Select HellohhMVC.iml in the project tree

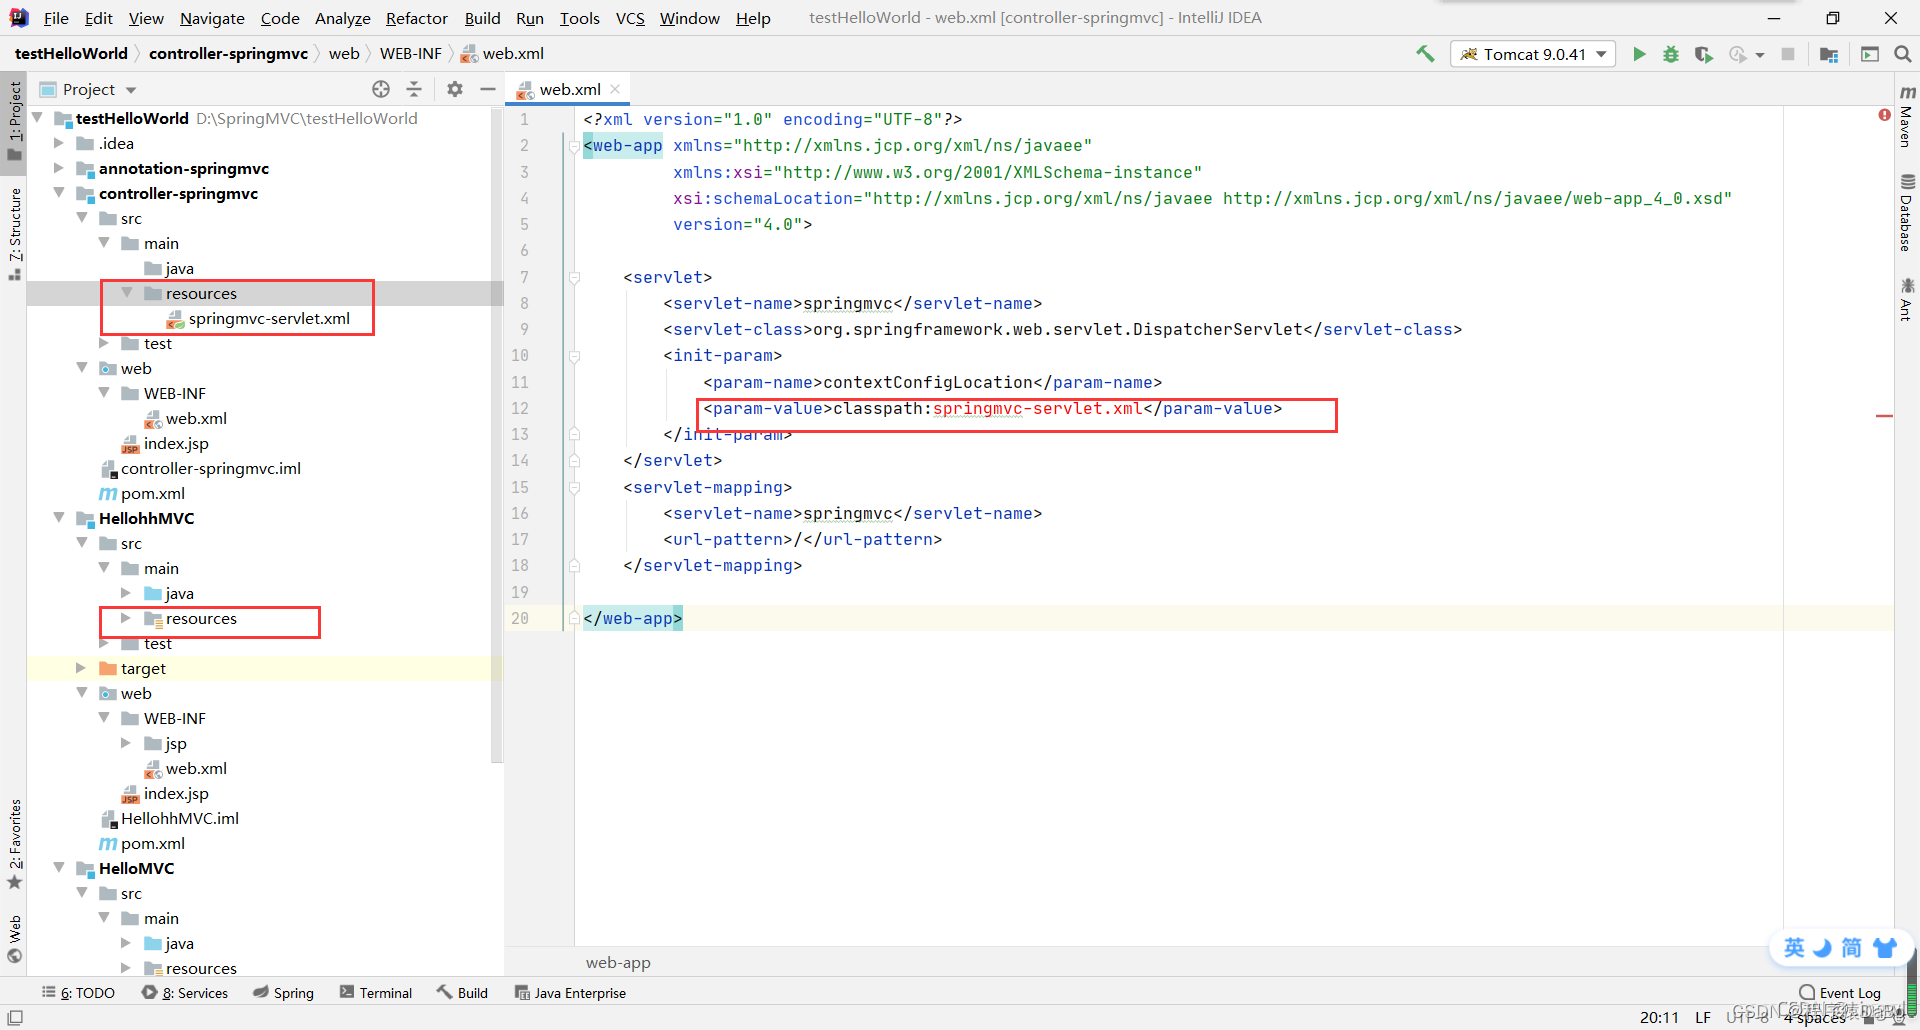(x=180, y=818)
